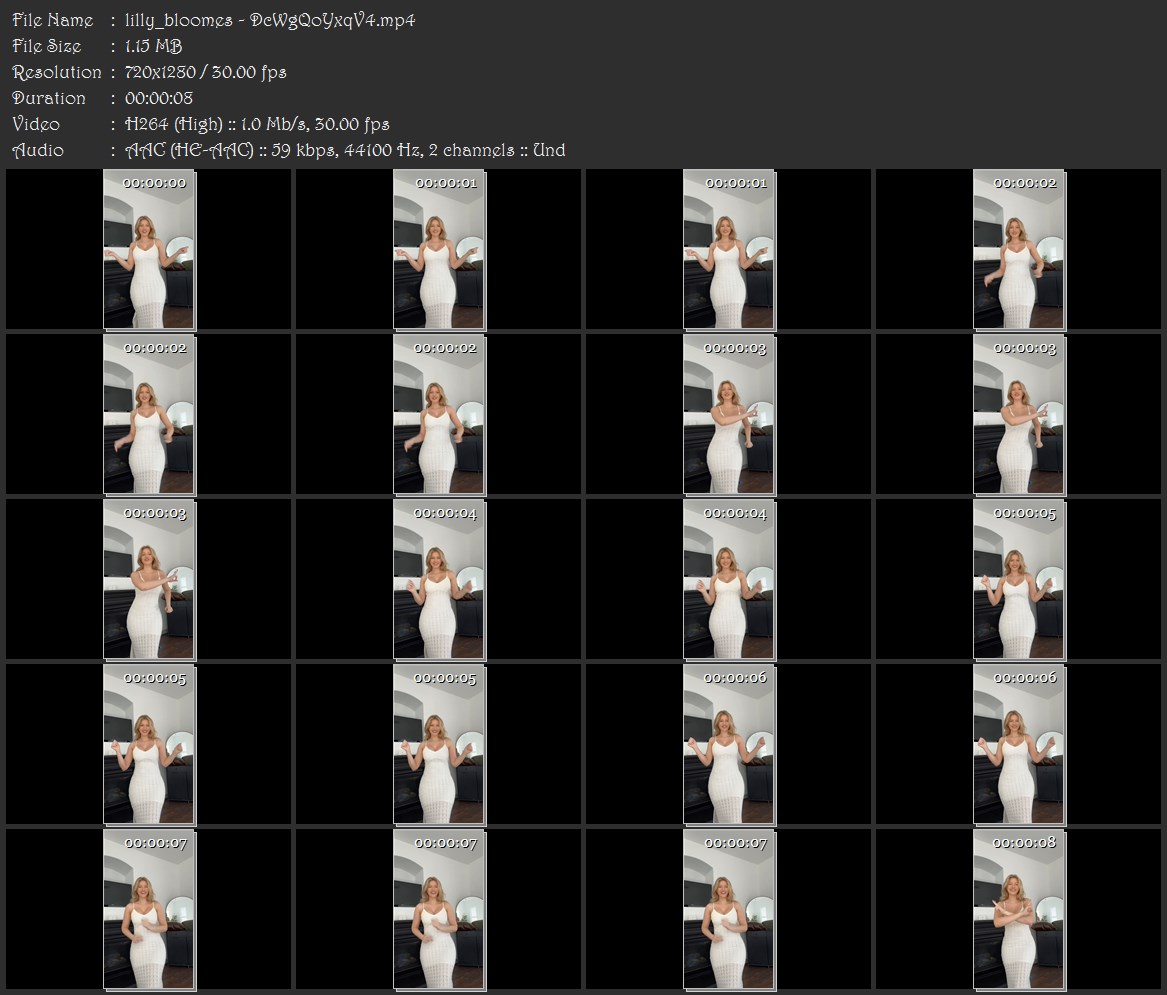Screen dimensions: 1167x995
Task: Select the final thumbnail at 00:00:08
Action: pos(1019,910)
